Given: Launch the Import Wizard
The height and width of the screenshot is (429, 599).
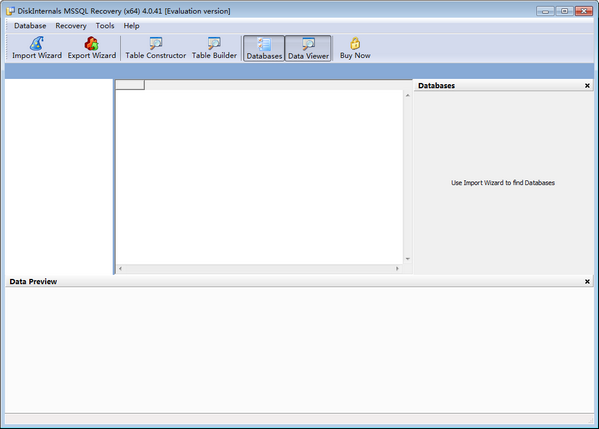Looking at the screenshot, I should point(37,48).
